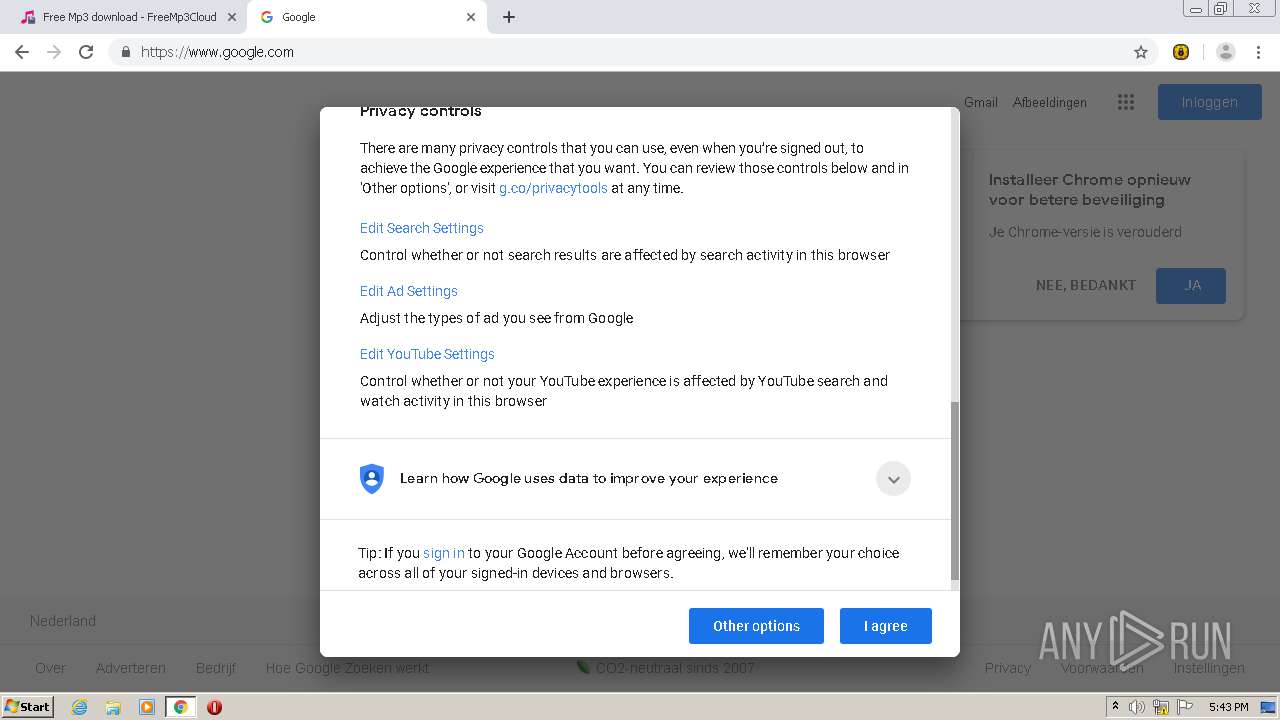Click the 5:43 PM system clock
The width and height of the screenshot is (1280, 720).
point(1228,707)
